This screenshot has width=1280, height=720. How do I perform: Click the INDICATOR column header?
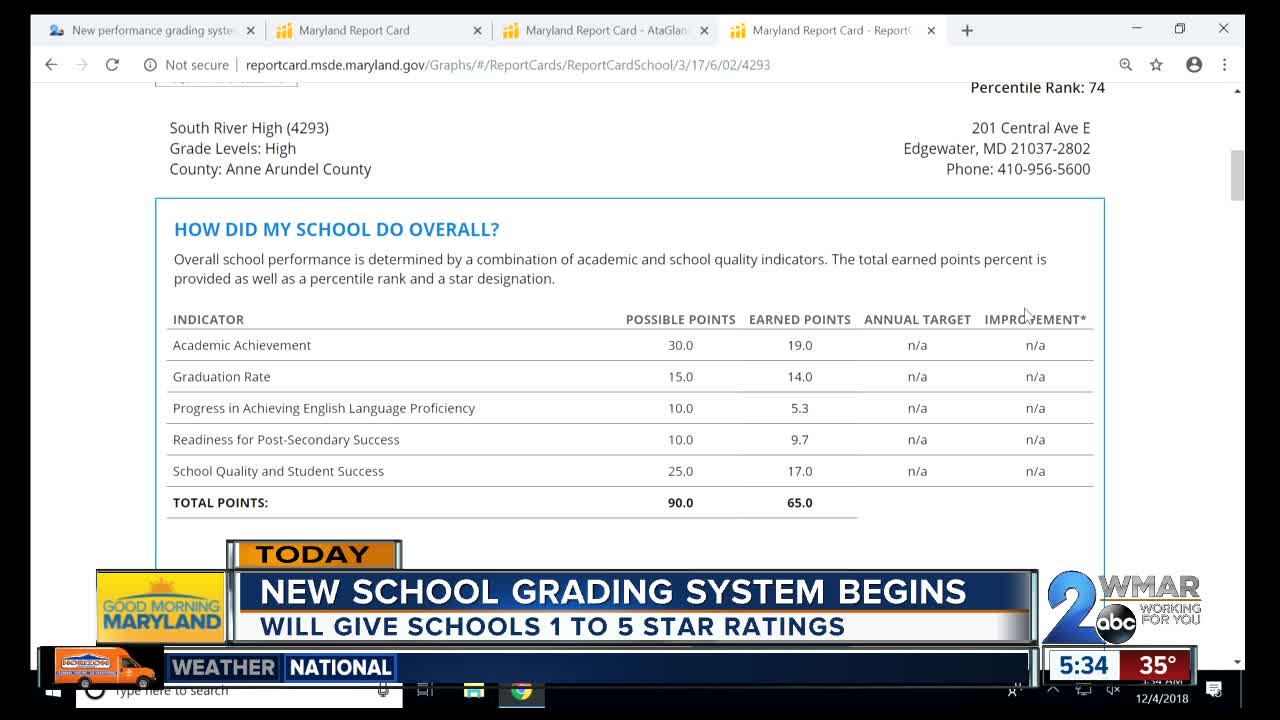[x=208, y=319]
